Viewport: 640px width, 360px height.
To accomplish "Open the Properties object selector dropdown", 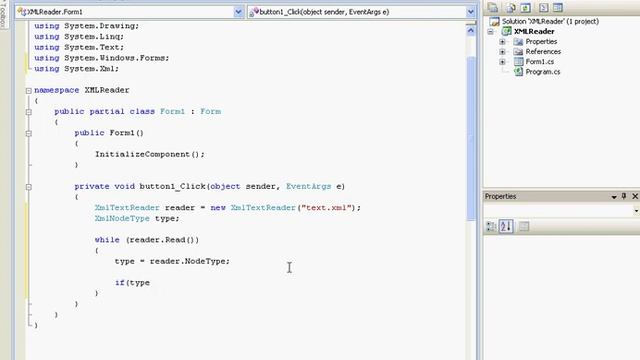I will [636, 211].
